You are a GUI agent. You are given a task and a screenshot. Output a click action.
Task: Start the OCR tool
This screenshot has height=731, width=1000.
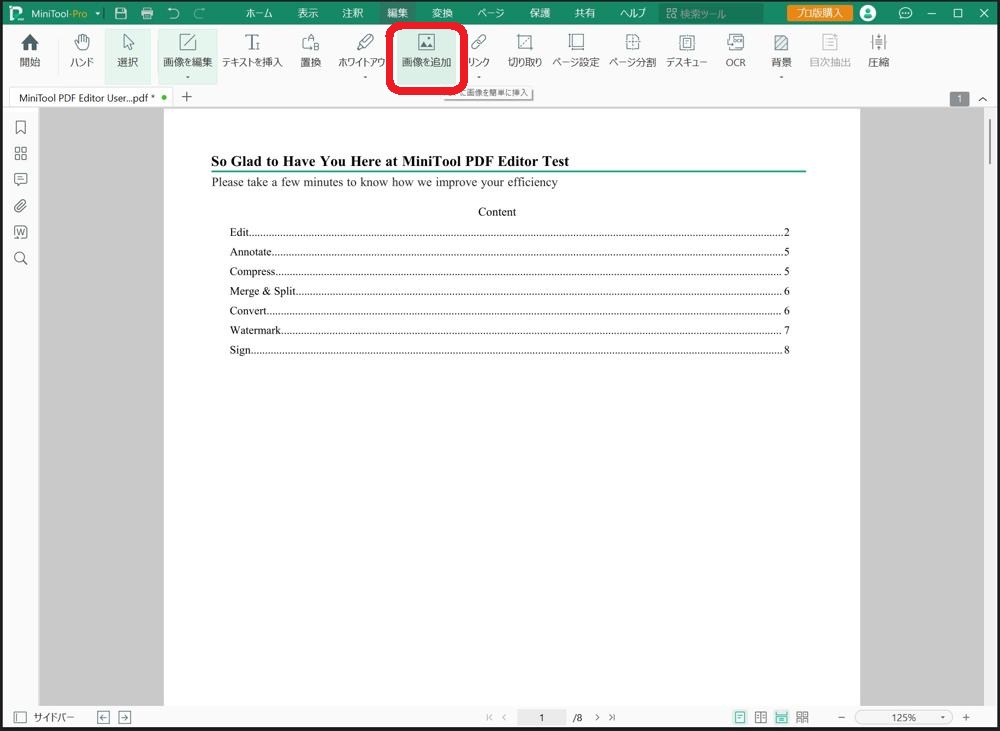point(735,51)
